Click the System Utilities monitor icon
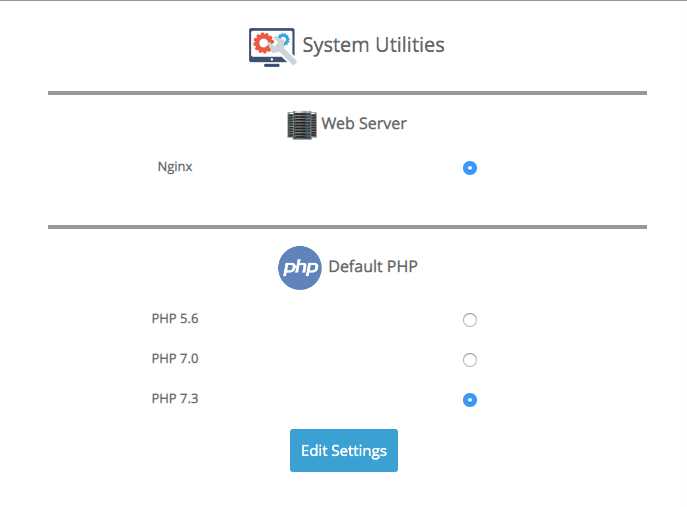687x507 pixels. 272,46
